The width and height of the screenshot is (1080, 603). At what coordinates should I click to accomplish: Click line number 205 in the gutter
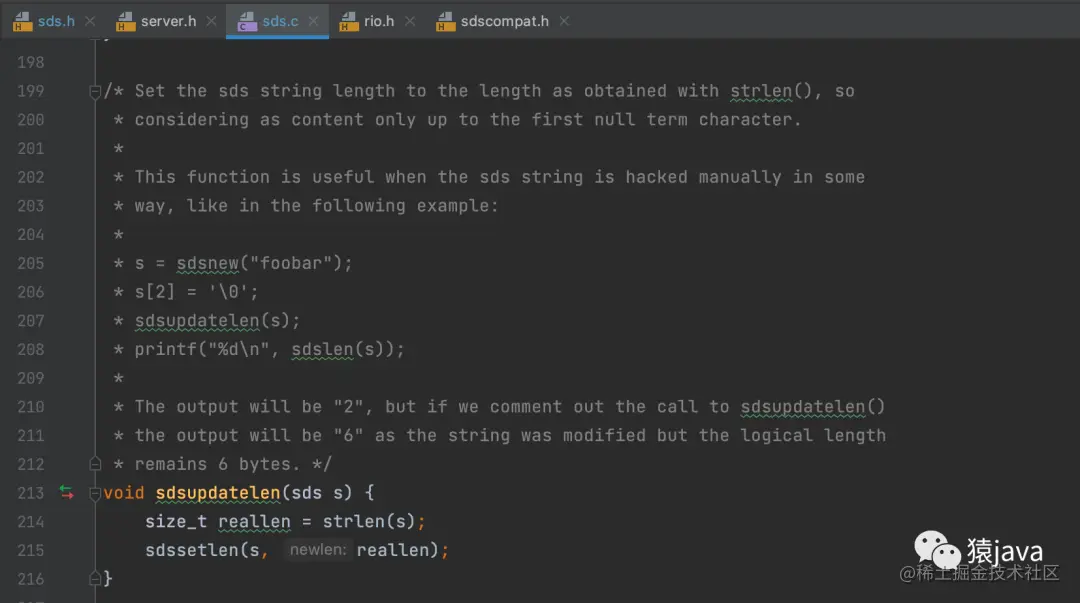30,263
